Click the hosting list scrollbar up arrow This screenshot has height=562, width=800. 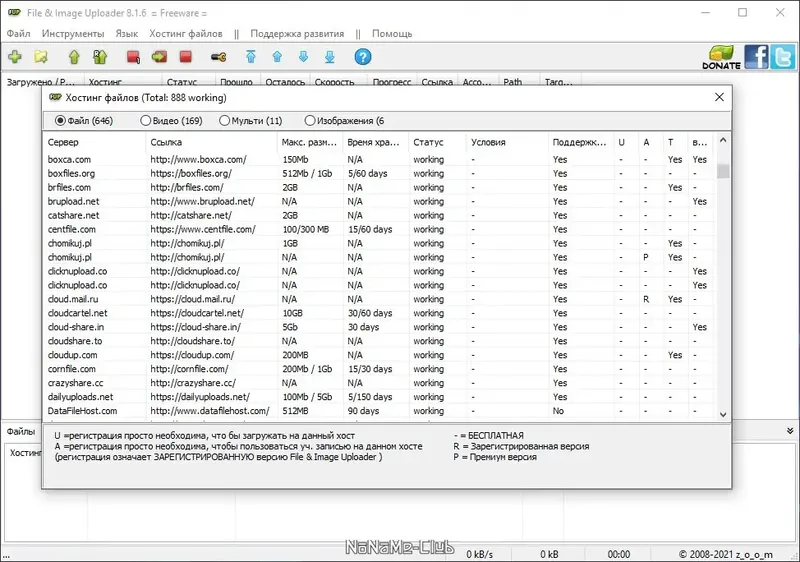pos(723,140)
